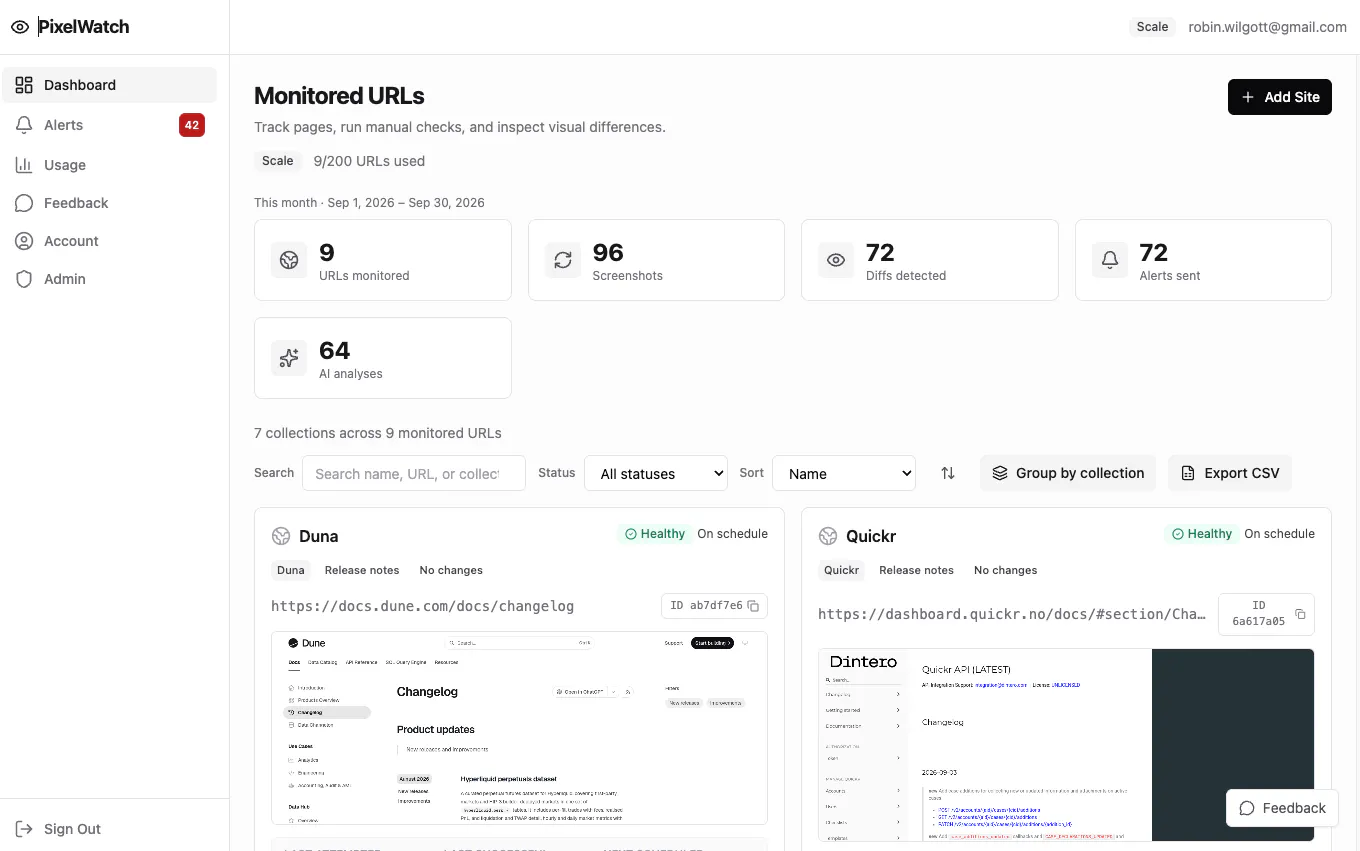The width and height of the screenshot is (1360, 851).
Task: Click the Export CSV button
Action: (x=1230, y=473)
